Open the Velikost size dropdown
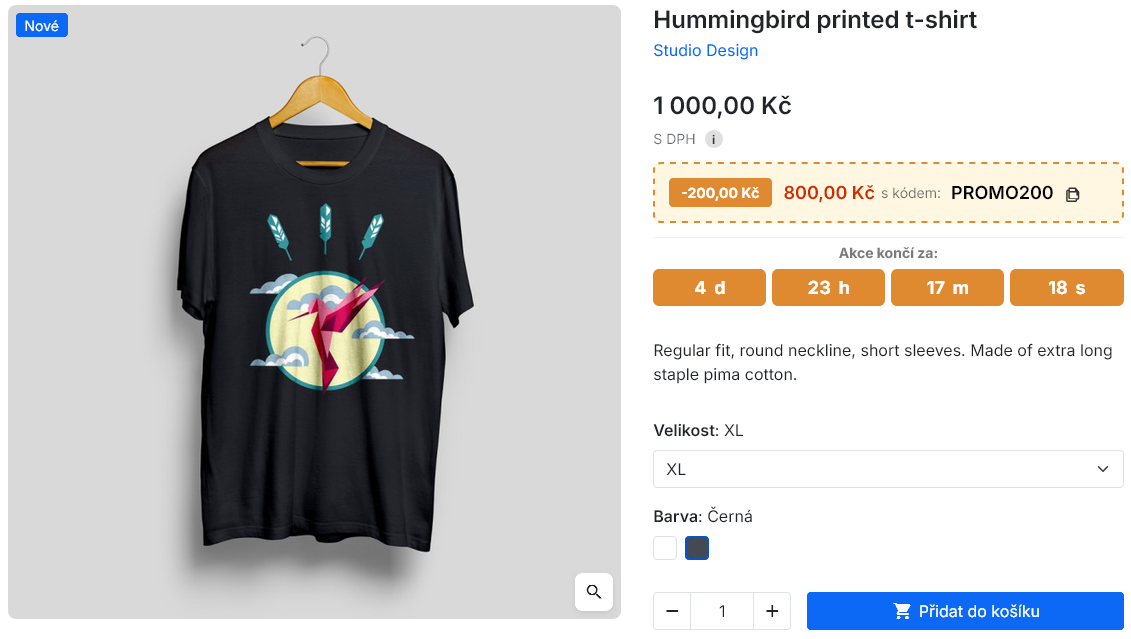1131x639 pixels. tap(888, 469)
